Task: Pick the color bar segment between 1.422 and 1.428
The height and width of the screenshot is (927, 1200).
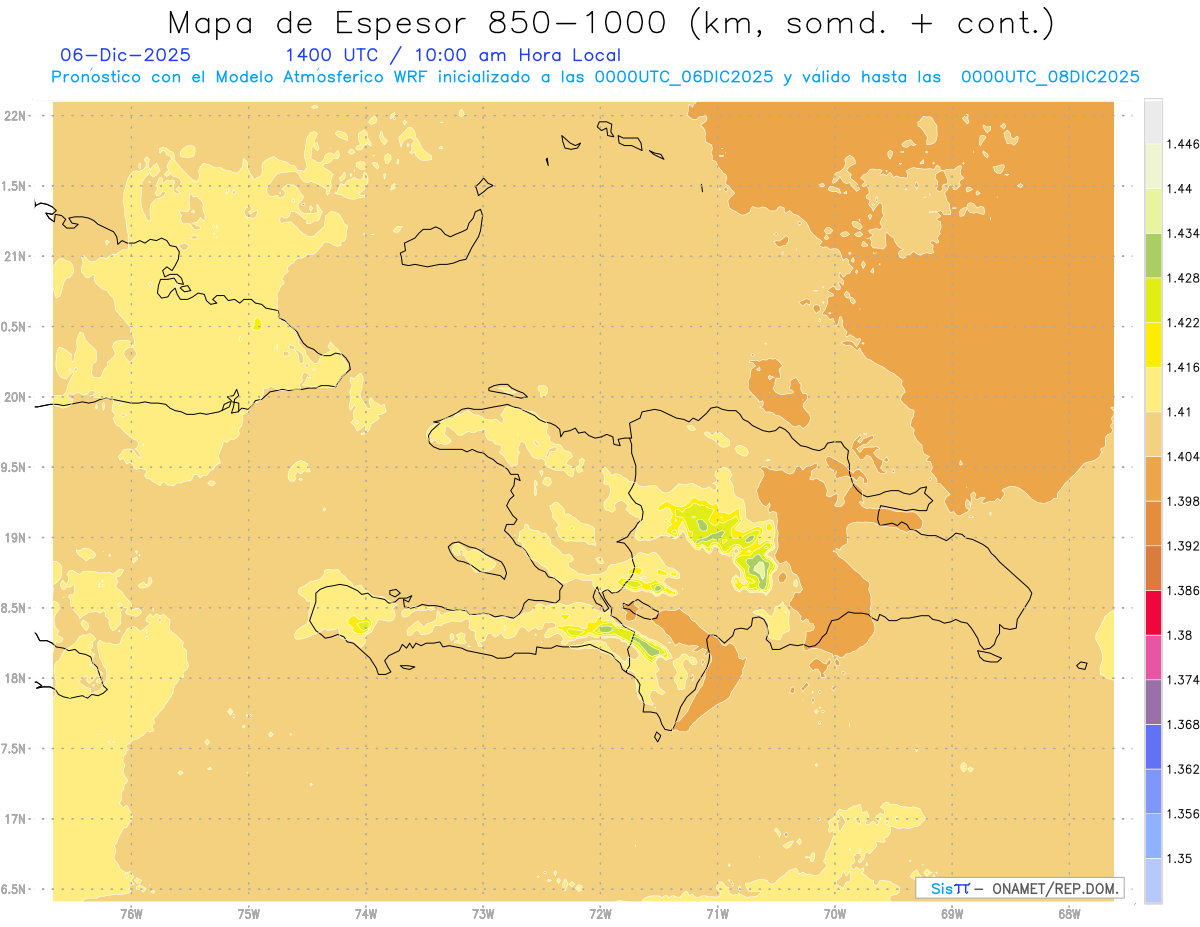Action: 1153,300
